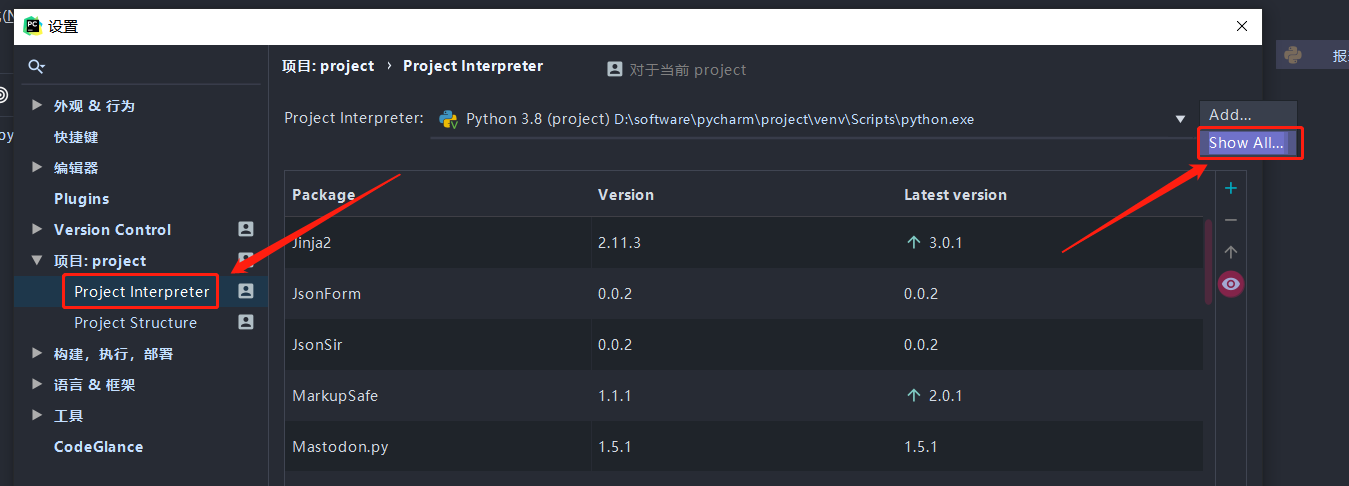This screenshot has width=1349, height=486.
Task: Click the Version column header
Action: pos(626,194)
